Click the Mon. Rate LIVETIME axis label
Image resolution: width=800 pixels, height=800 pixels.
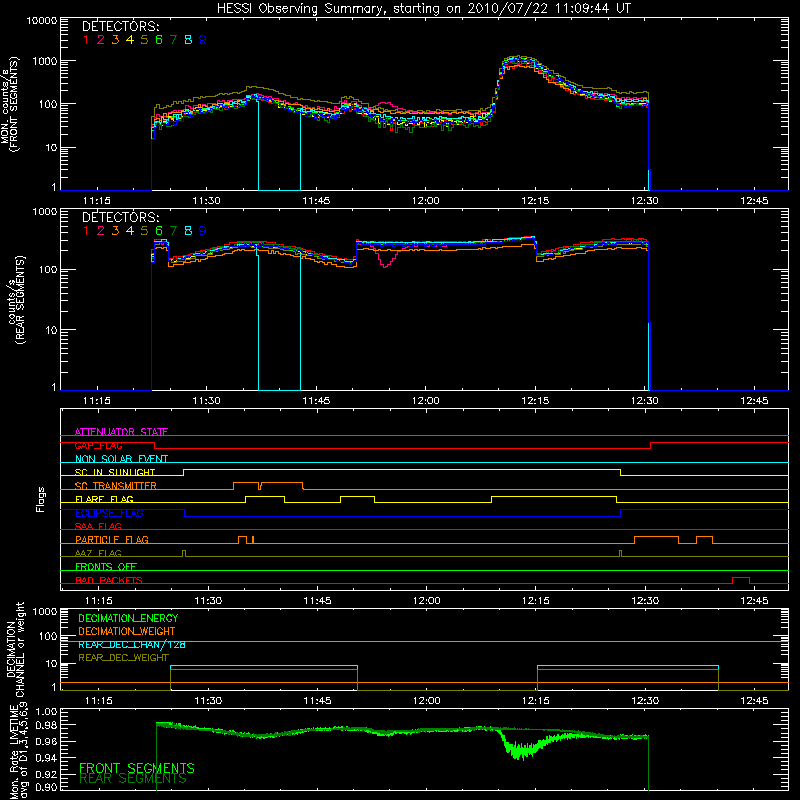click(x=17, y=751)
